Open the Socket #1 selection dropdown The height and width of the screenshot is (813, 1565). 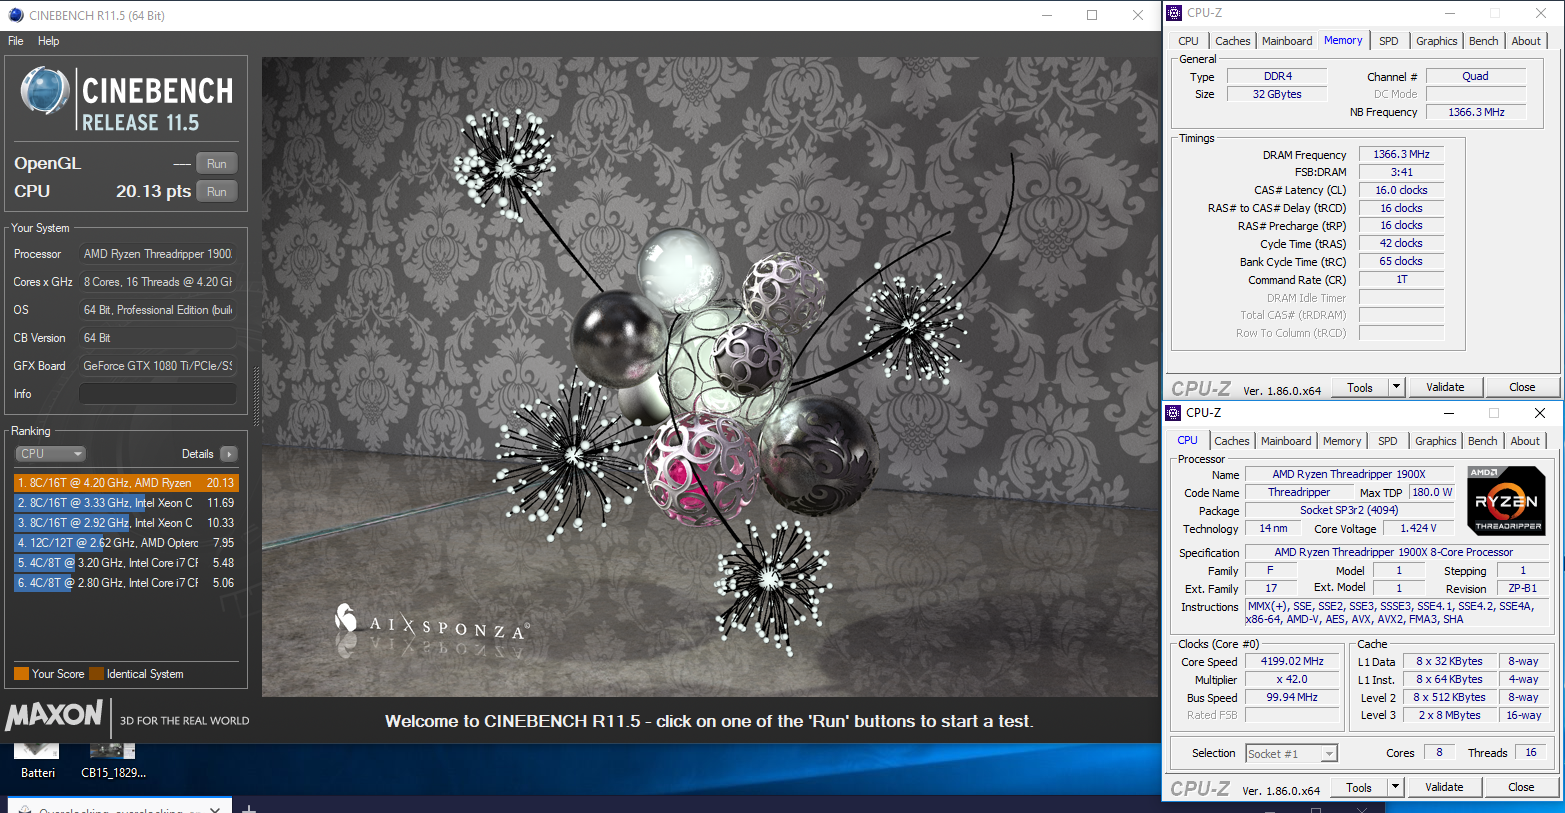point(1291,754)
